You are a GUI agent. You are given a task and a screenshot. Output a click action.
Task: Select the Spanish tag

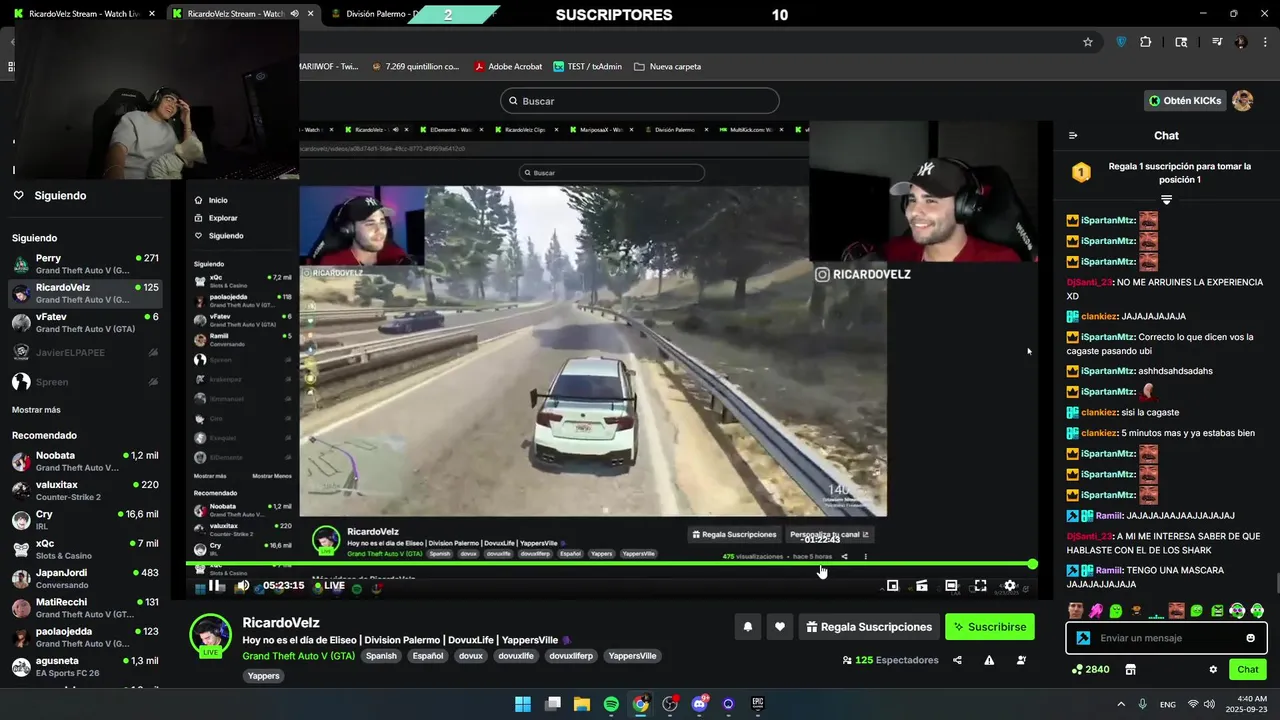pyautogui.click(x=381, y=656)
